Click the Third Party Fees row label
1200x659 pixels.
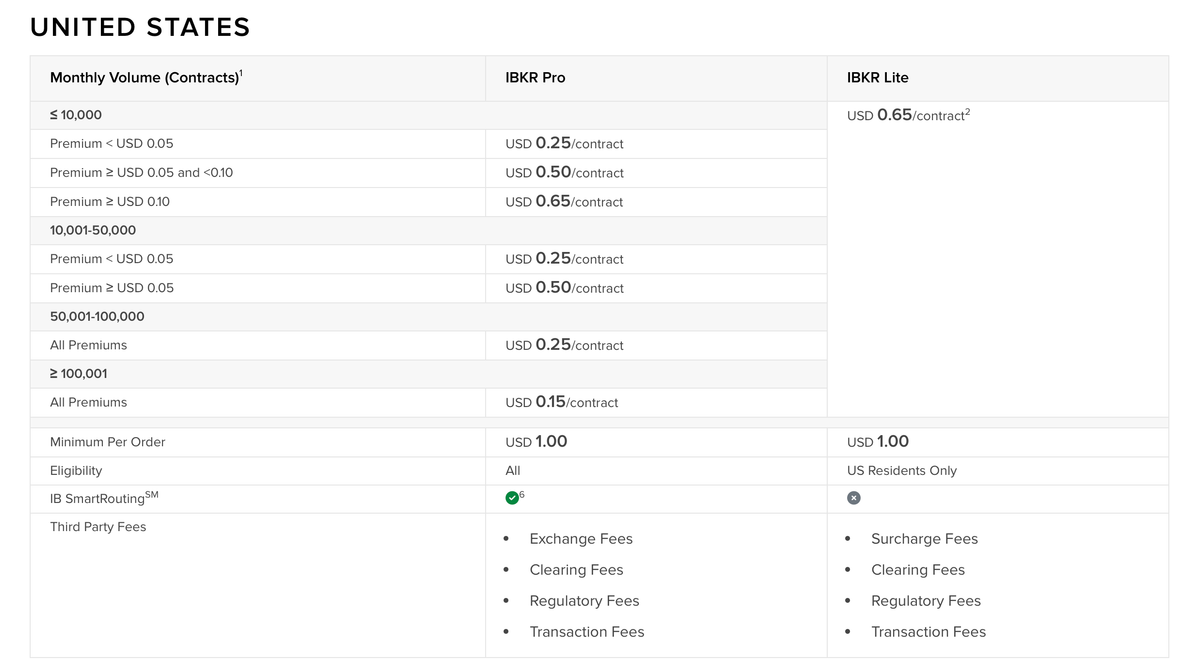(98, 527)
